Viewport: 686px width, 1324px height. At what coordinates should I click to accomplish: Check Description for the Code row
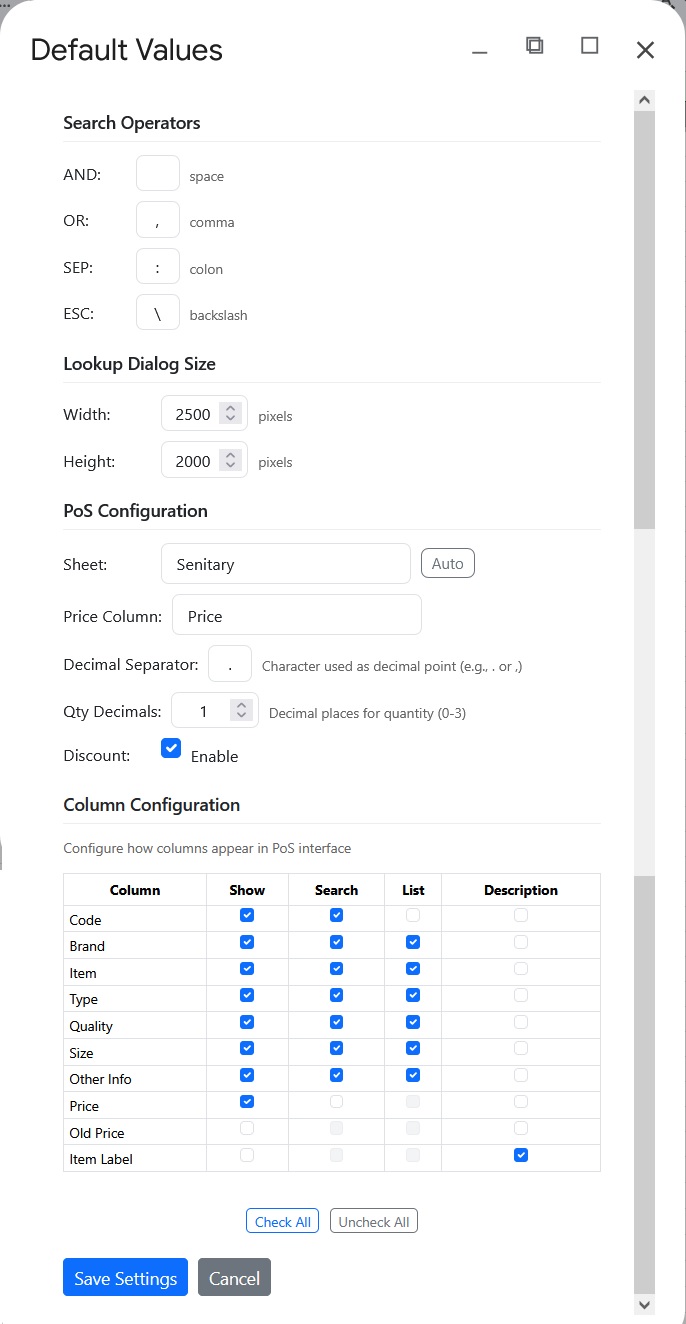pos(520,915)
